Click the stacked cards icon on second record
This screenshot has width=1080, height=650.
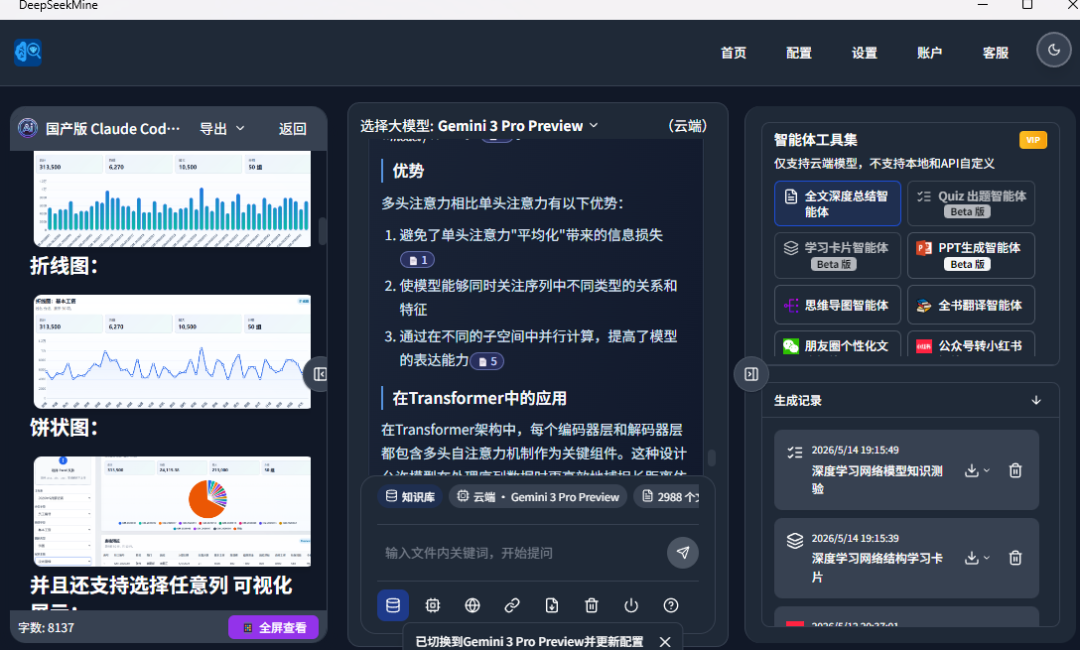click(794, 541)
